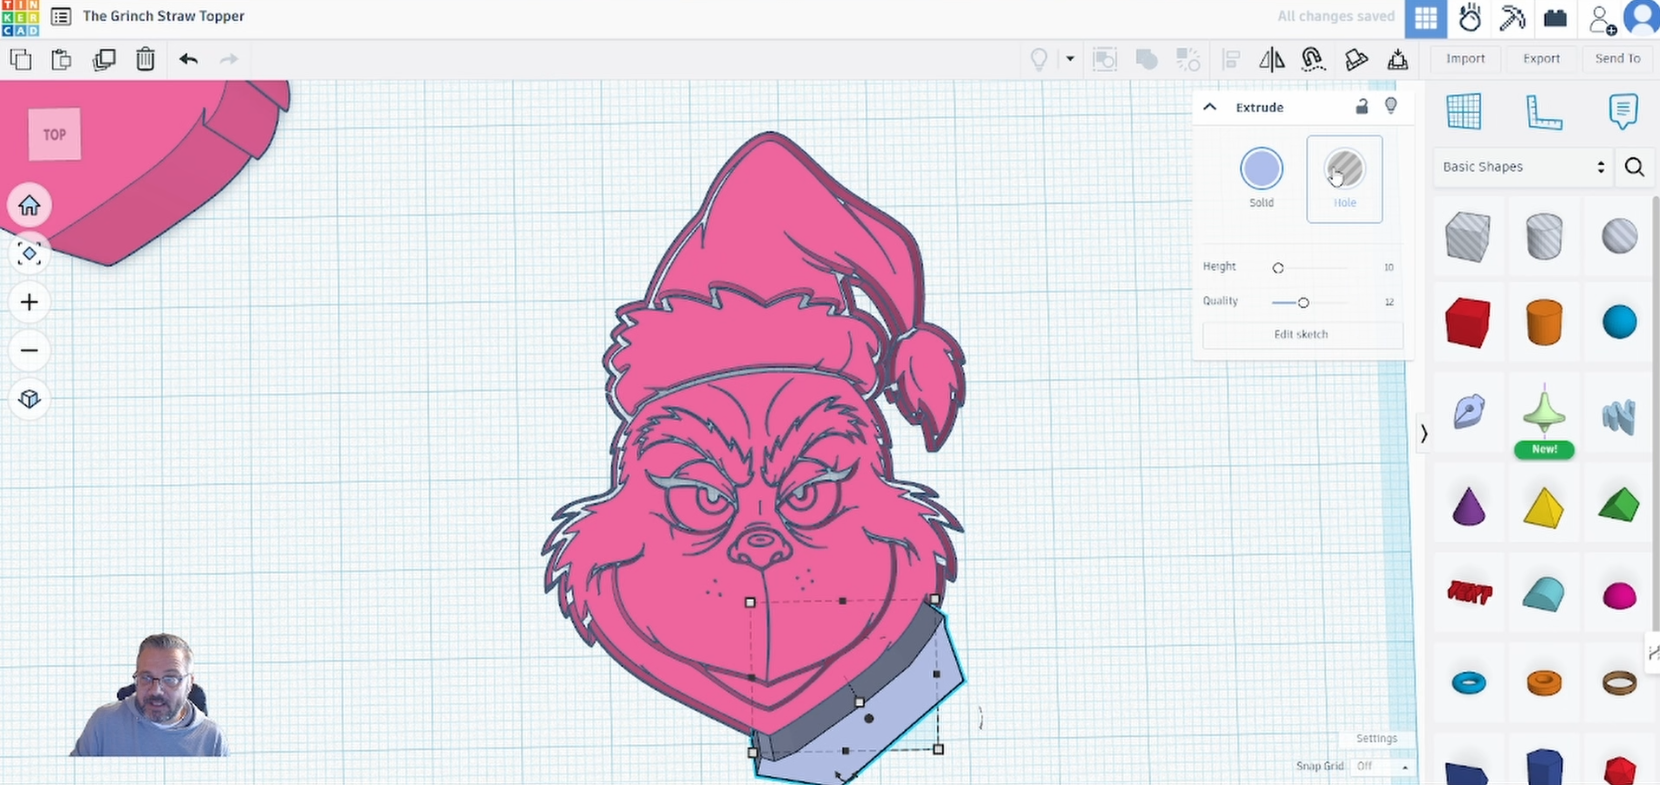
Task: Zoom in with the plus button
Action: click(29, 302)
